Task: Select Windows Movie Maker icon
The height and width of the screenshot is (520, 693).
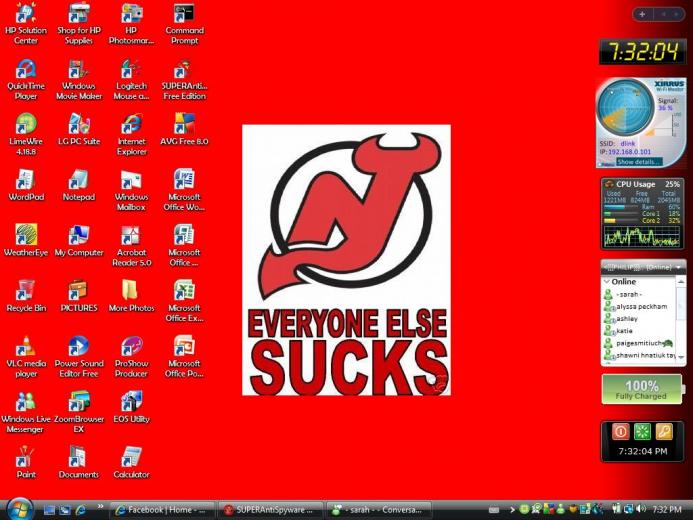Action: pyautogui.click(x=79, y=80)
